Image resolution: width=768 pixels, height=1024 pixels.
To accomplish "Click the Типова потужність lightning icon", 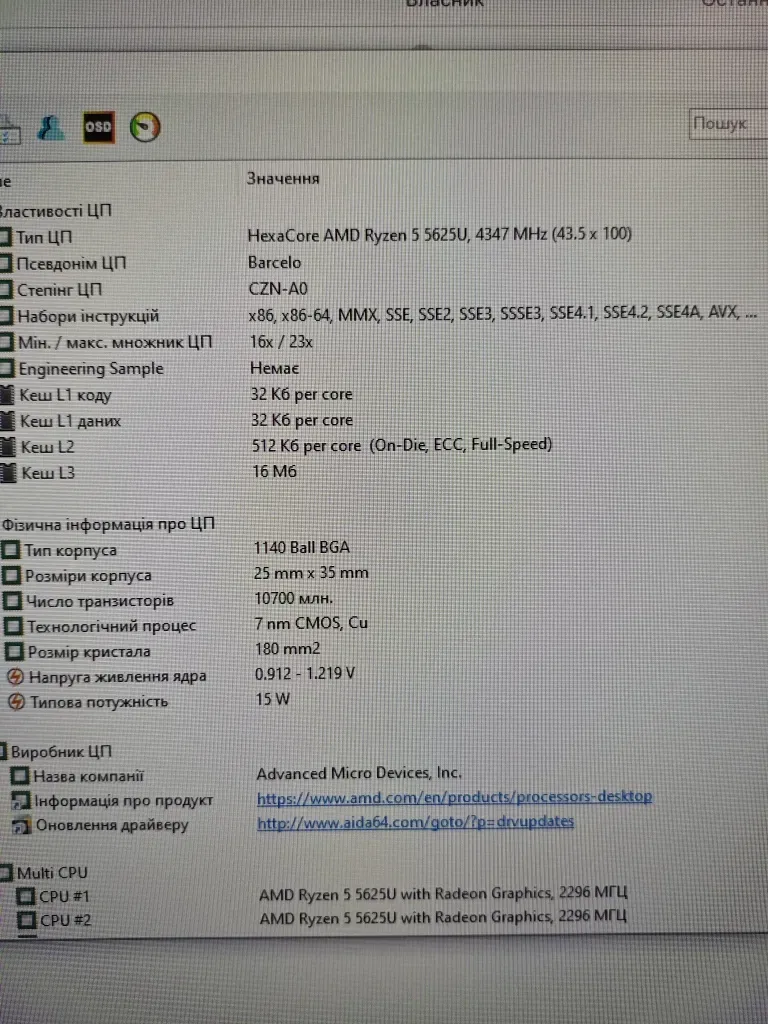I will coord(17,702).
